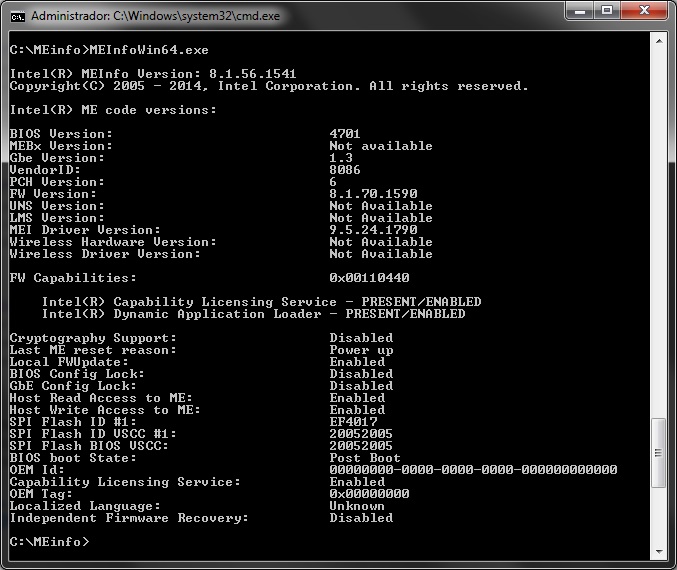Screen dimensions: 677x570
Task: Click the command 'MEInfoWin64.exe'
Action: pyautogui.click(x=149, y=50)
